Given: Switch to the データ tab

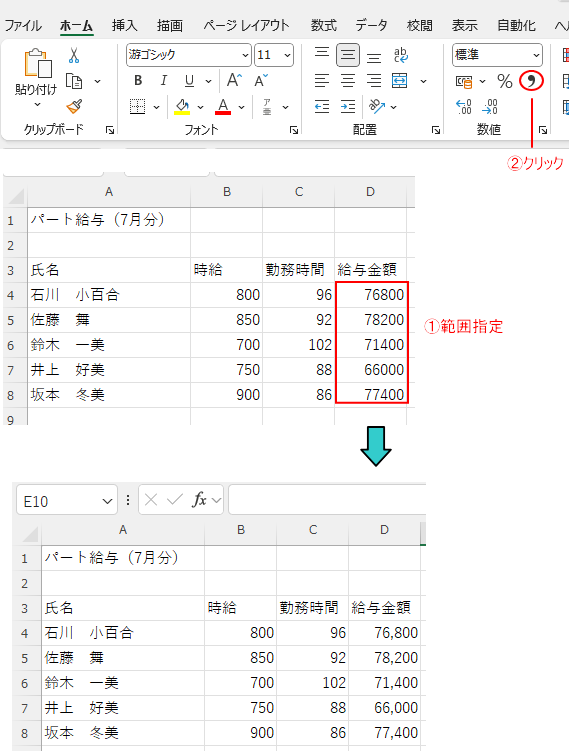Looking at the screenshot, I should point(371,25).
